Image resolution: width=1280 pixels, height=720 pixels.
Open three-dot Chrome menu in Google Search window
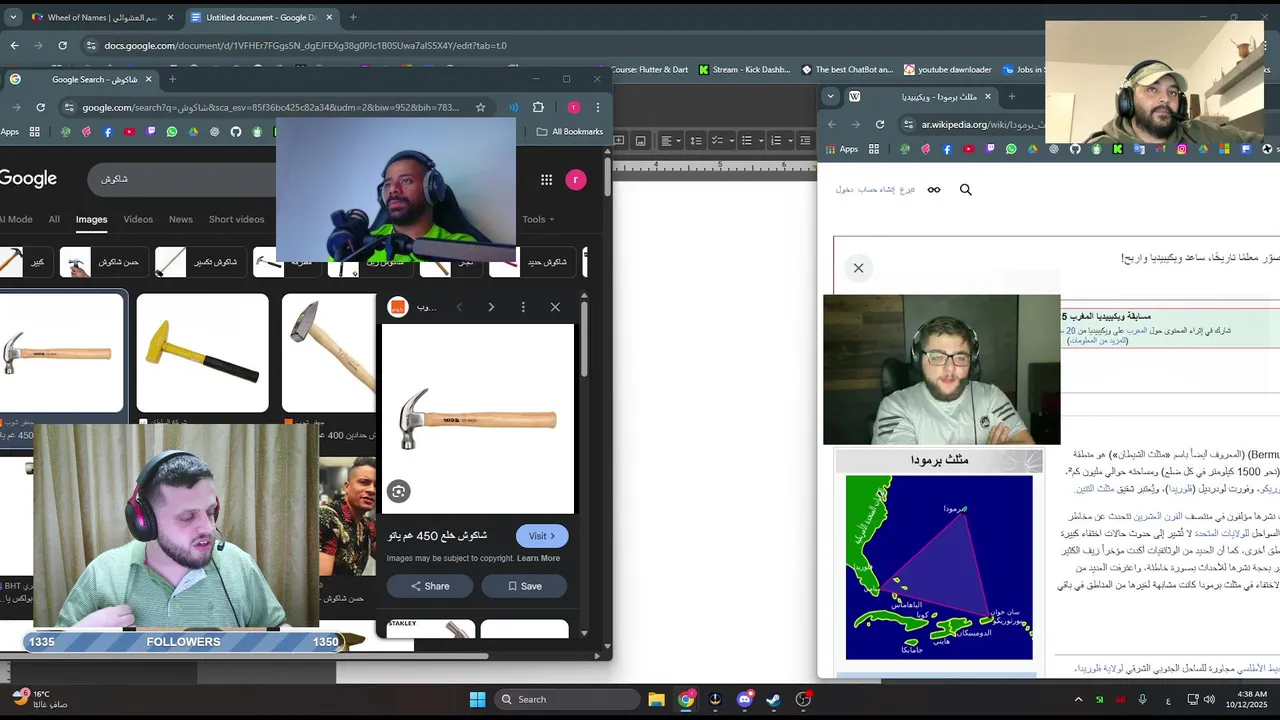598,107
